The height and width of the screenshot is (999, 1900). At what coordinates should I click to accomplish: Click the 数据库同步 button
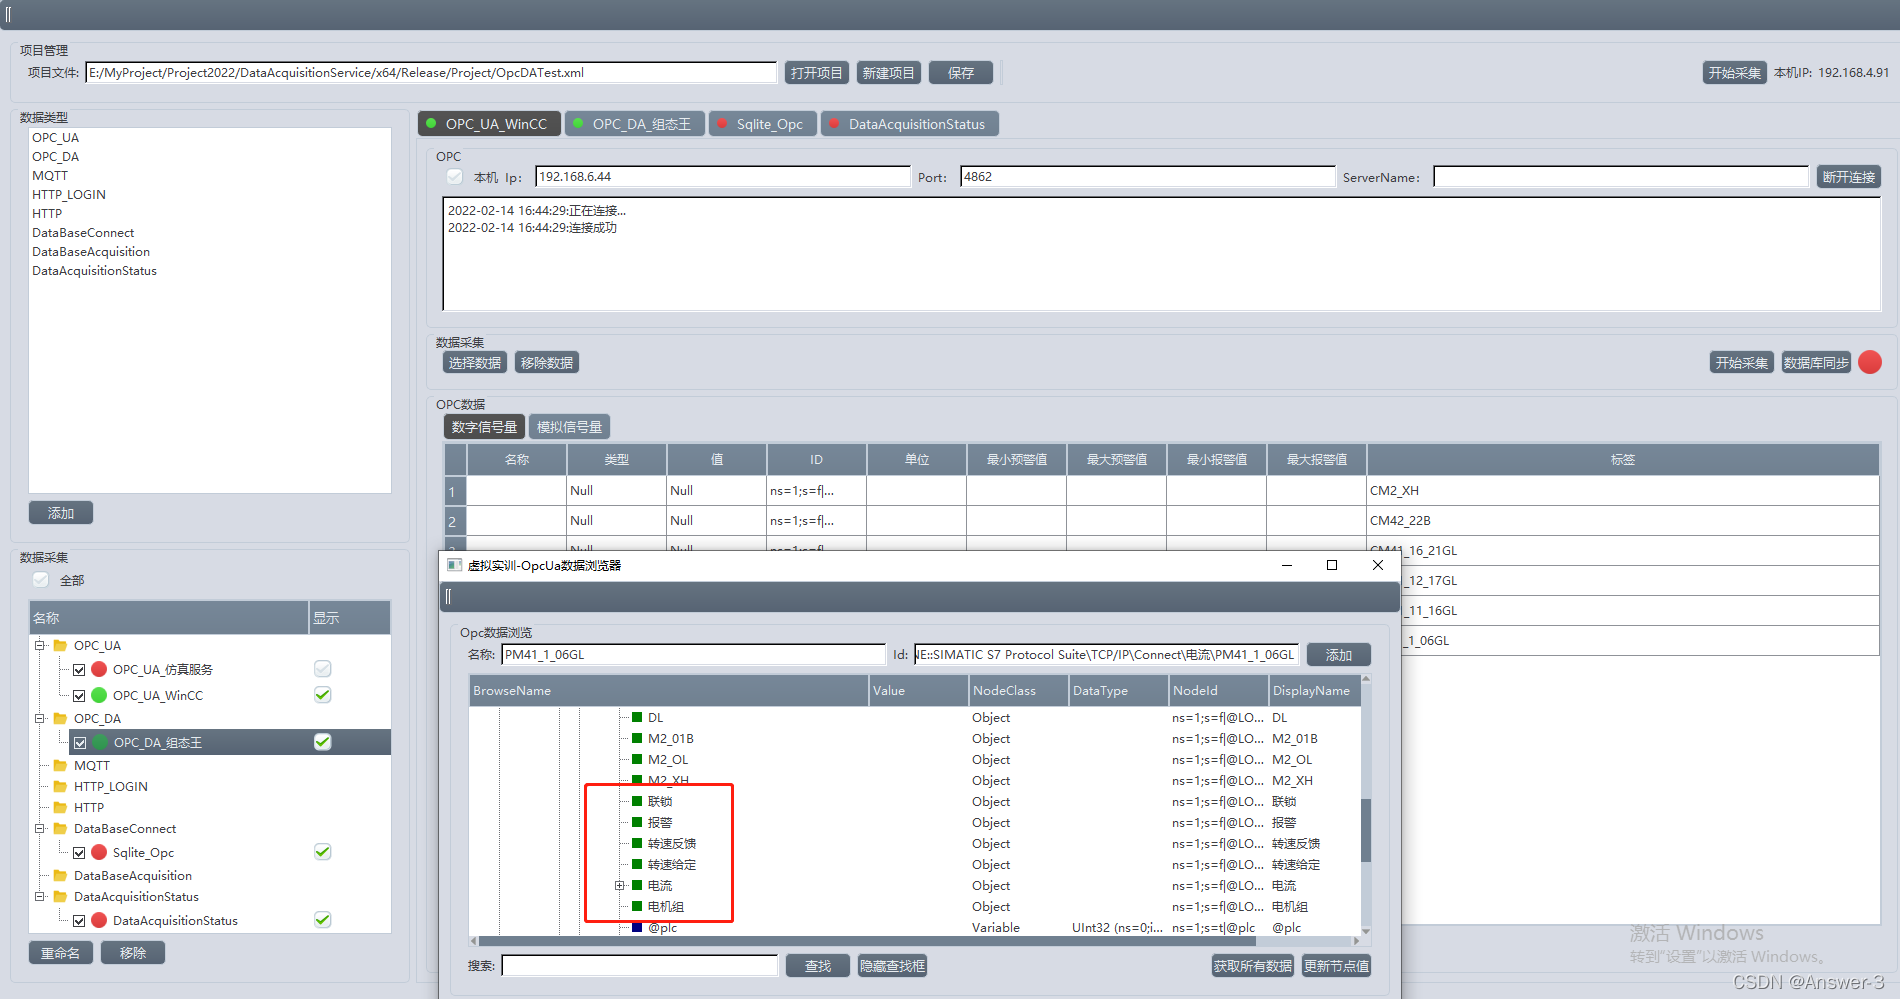1816,363
